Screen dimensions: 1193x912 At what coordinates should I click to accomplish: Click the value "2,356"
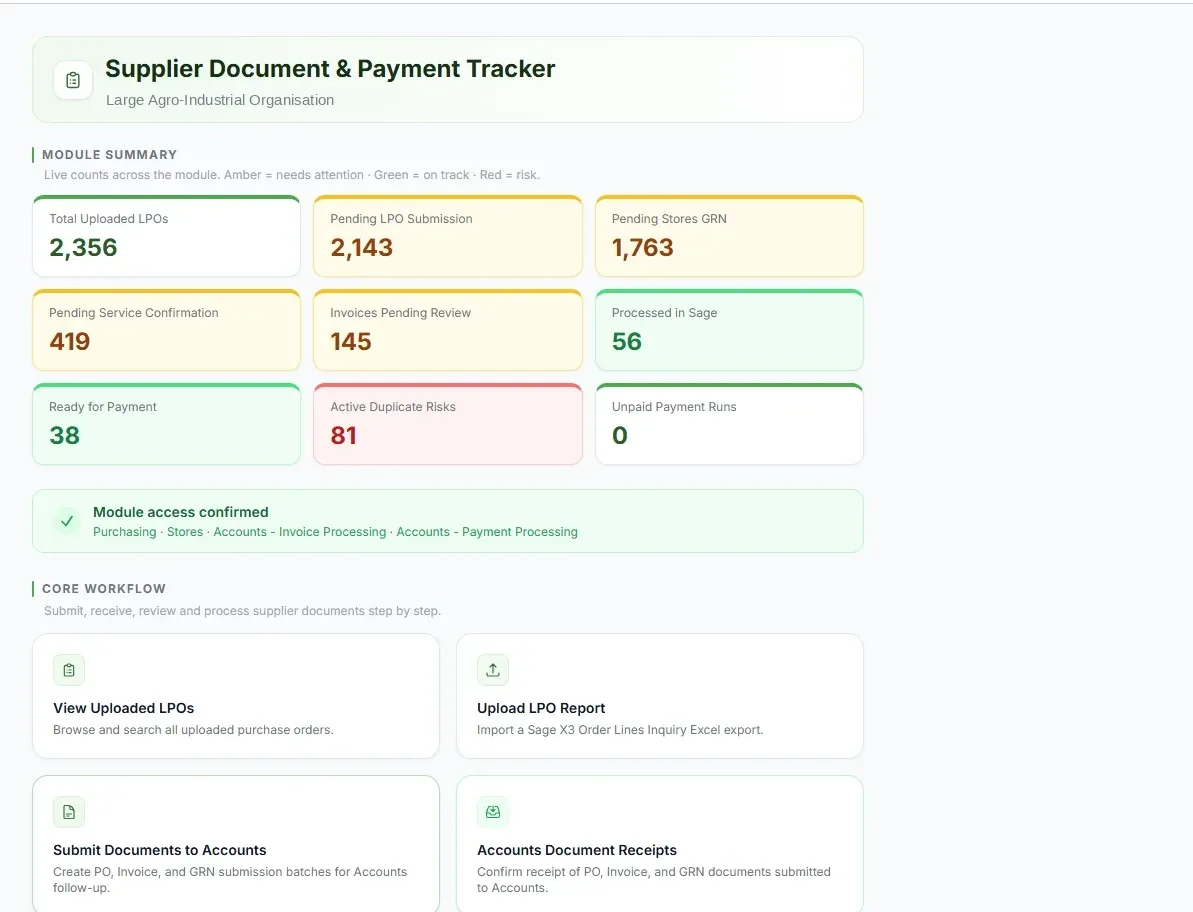pos(83,247)
